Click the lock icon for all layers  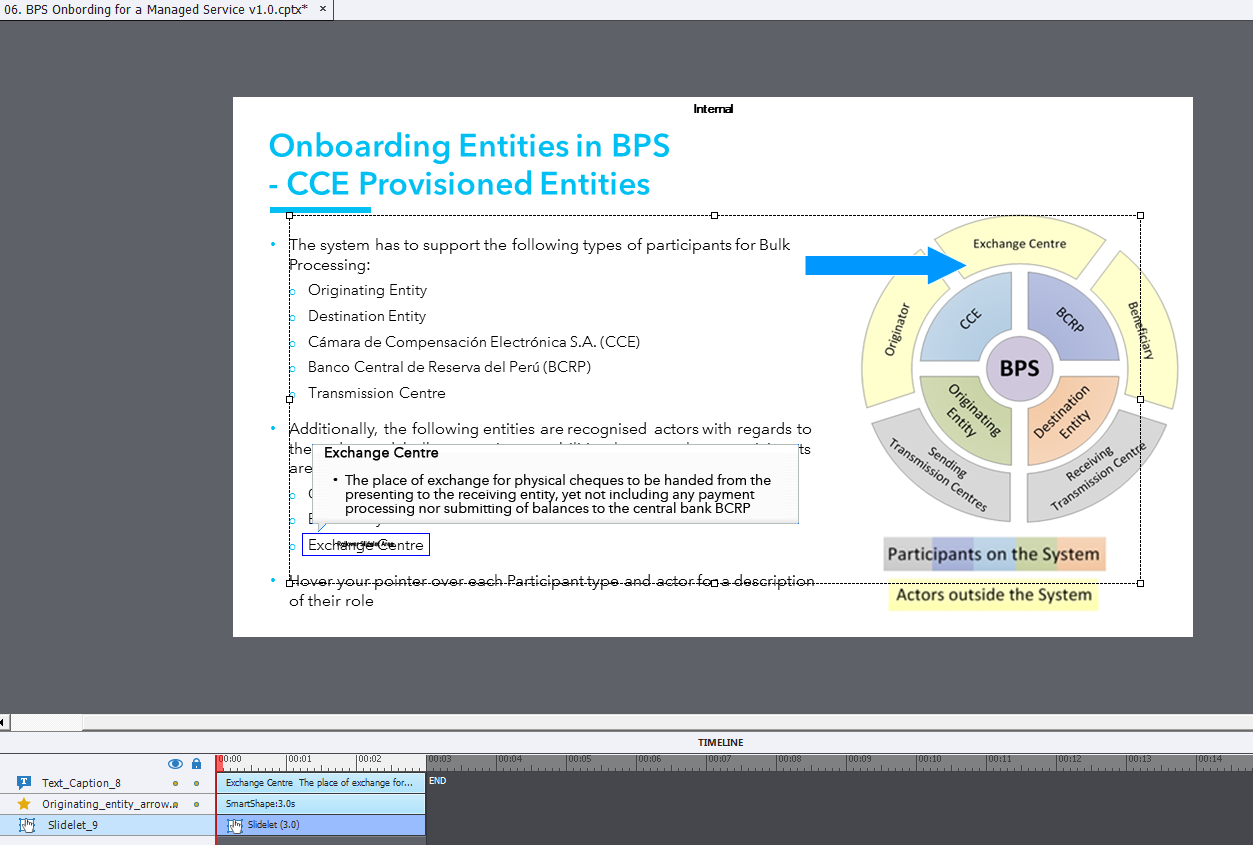click(x=196, y=763)
